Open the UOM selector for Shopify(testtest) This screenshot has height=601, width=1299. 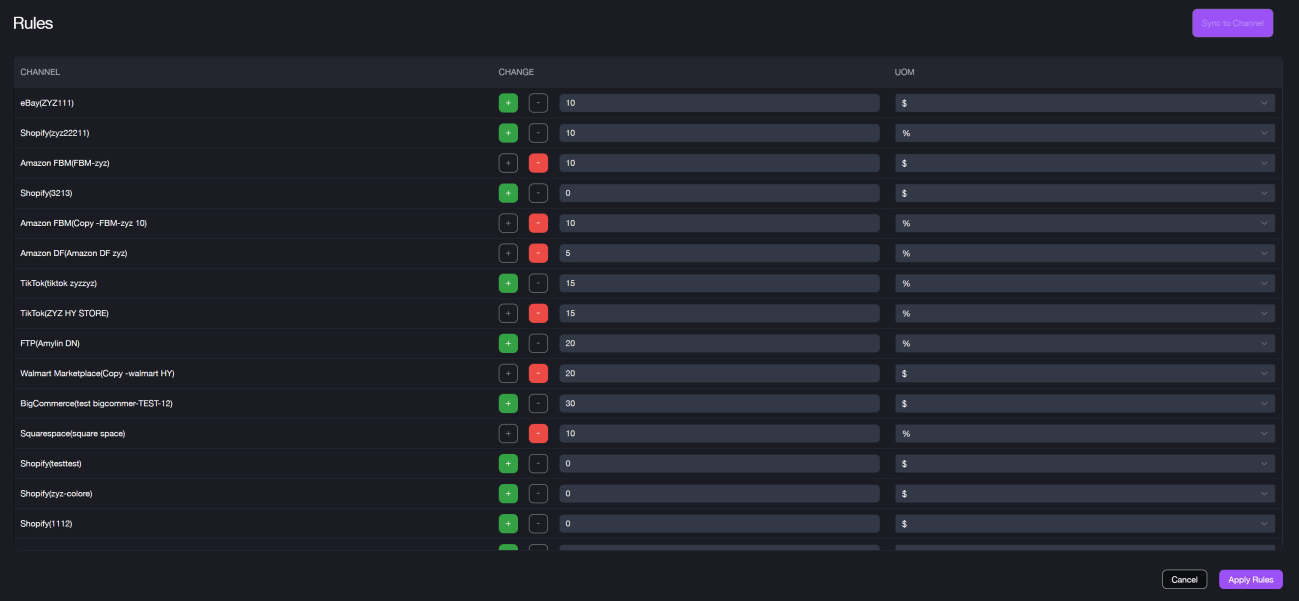tap(1084, 463)
